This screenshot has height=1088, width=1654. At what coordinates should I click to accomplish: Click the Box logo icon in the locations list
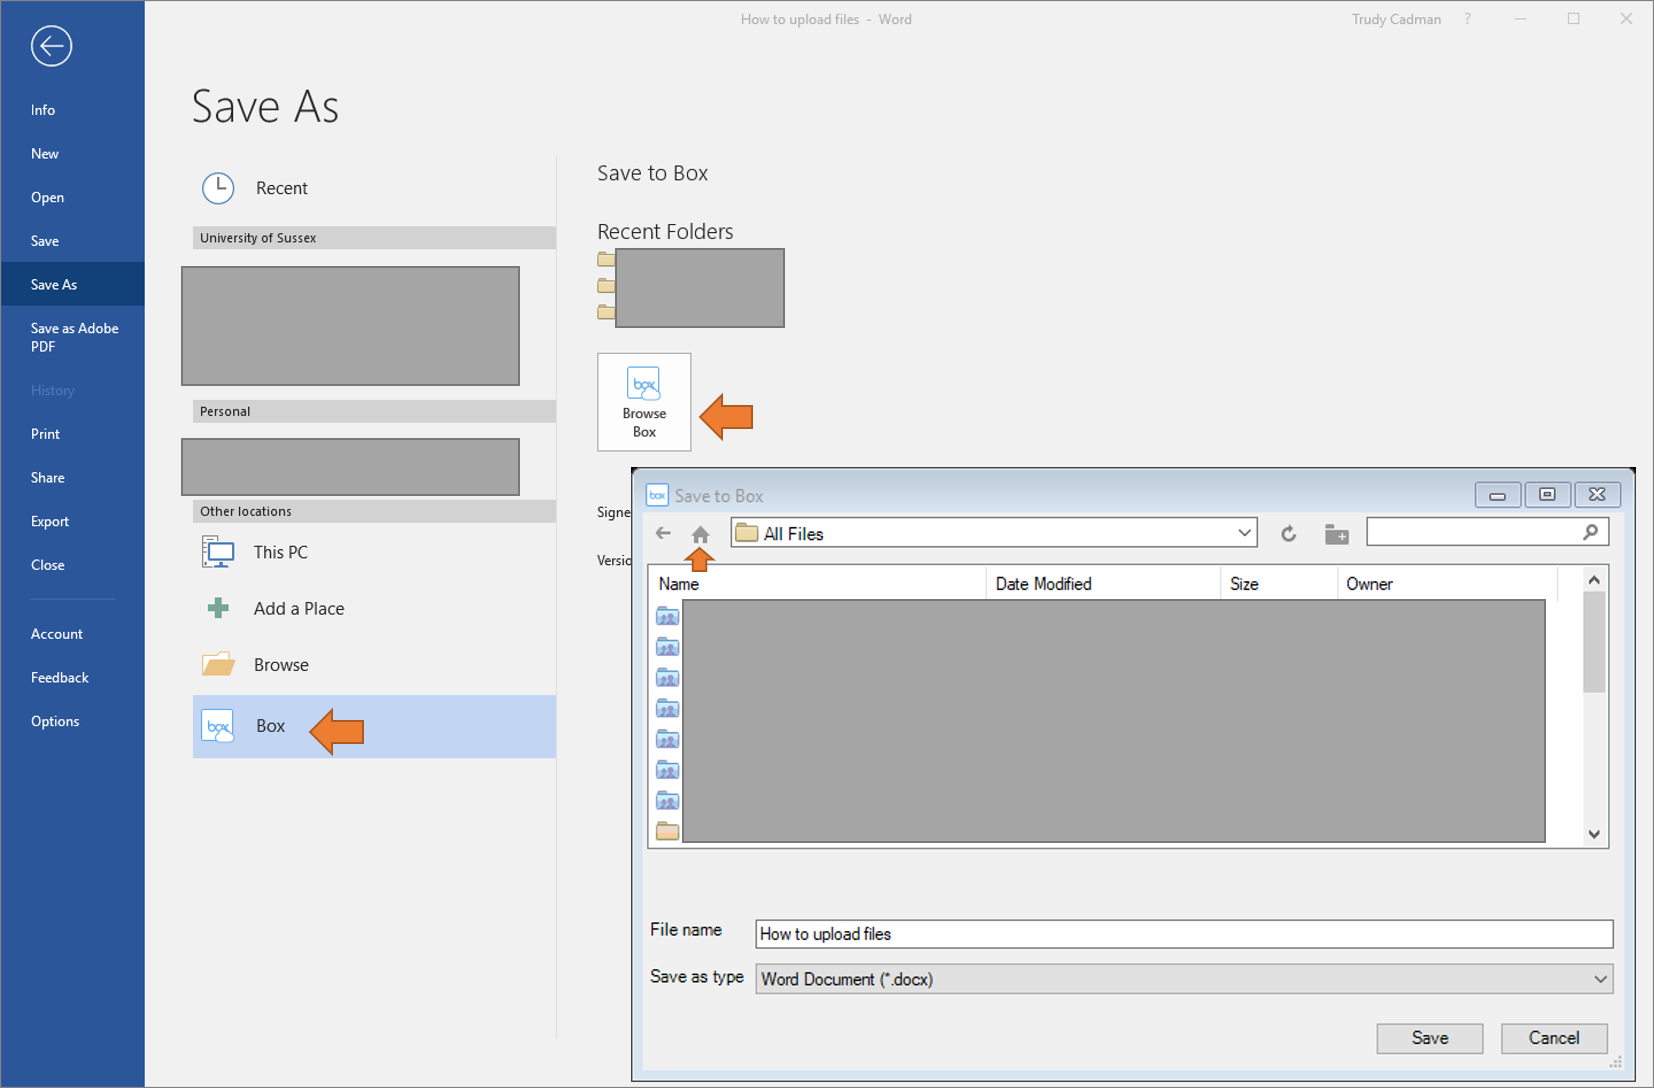218,726
